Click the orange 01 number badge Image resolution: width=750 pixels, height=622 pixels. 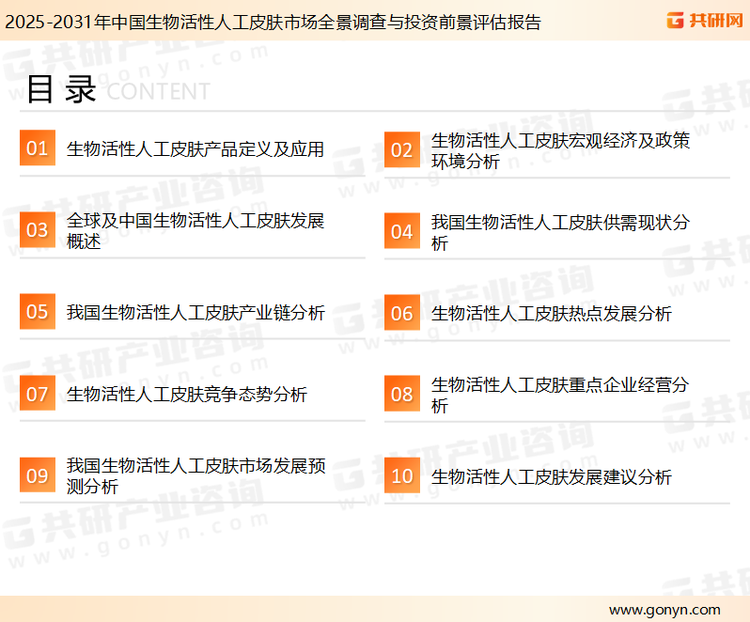pos(37,148)
